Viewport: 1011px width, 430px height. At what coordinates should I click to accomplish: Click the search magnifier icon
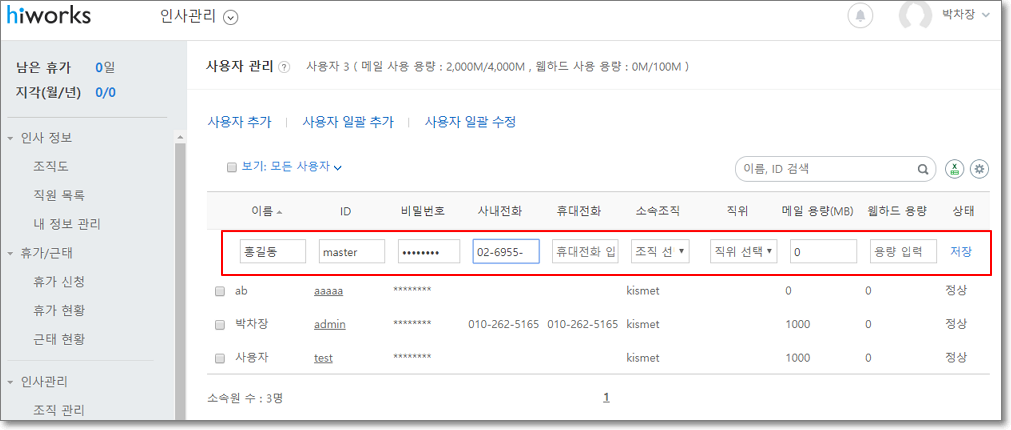click(923, 170)
